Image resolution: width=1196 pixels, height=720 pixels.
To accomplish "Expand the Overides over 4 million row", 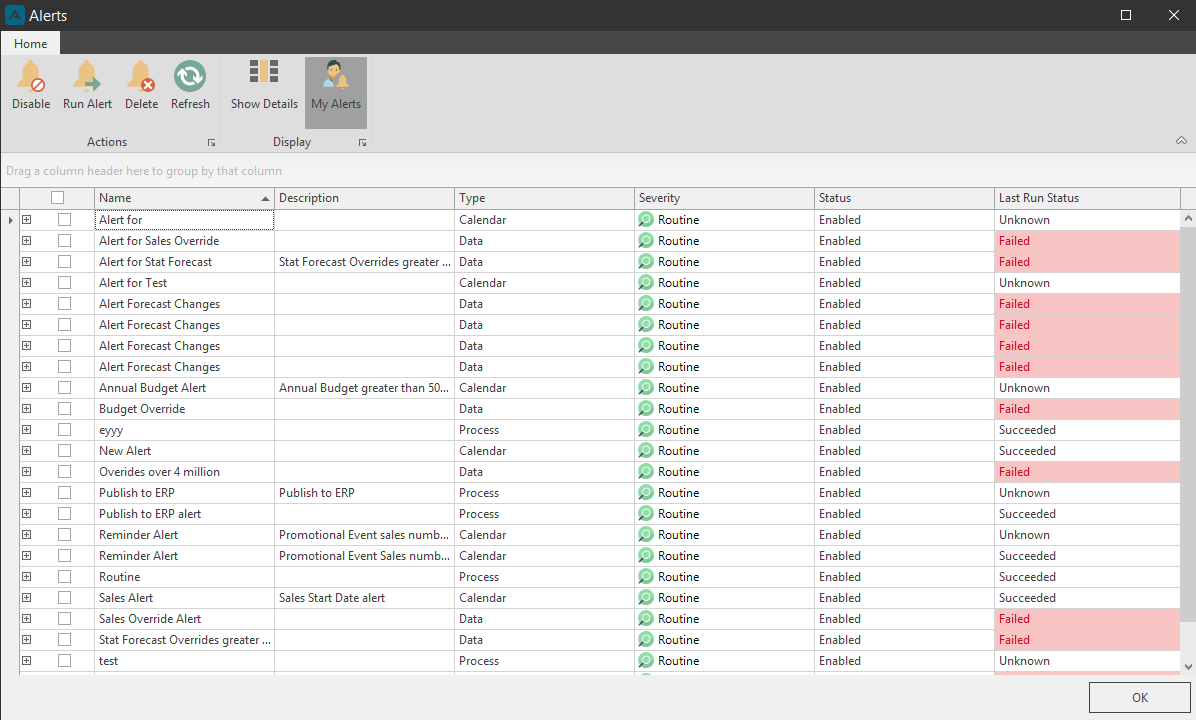I will tap(27, 472).
